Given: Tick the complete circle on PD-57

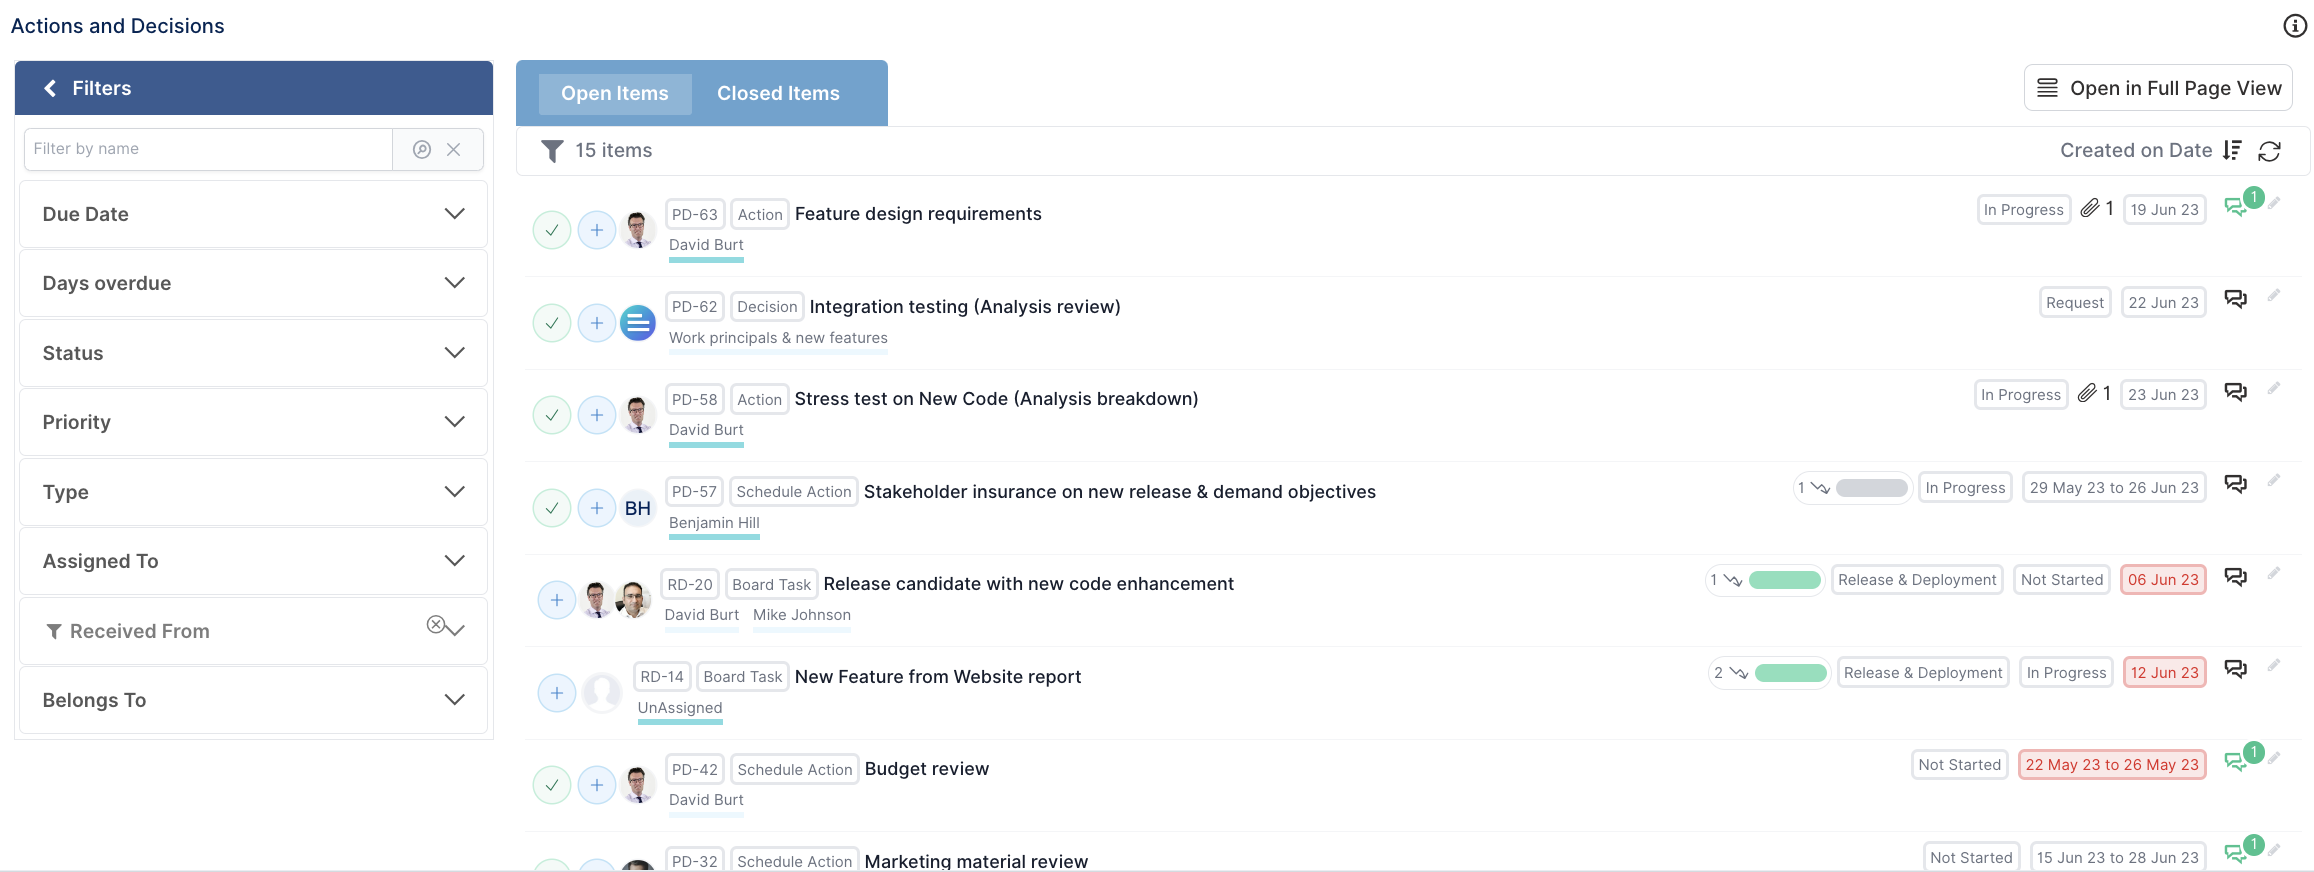Looking at the screenshot, I should (x=552, y=508).
